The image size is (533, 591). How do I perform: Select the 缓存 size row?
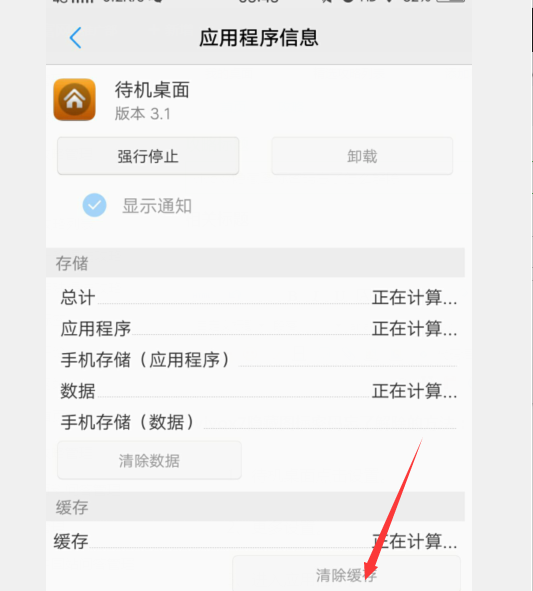coord(256,542)
